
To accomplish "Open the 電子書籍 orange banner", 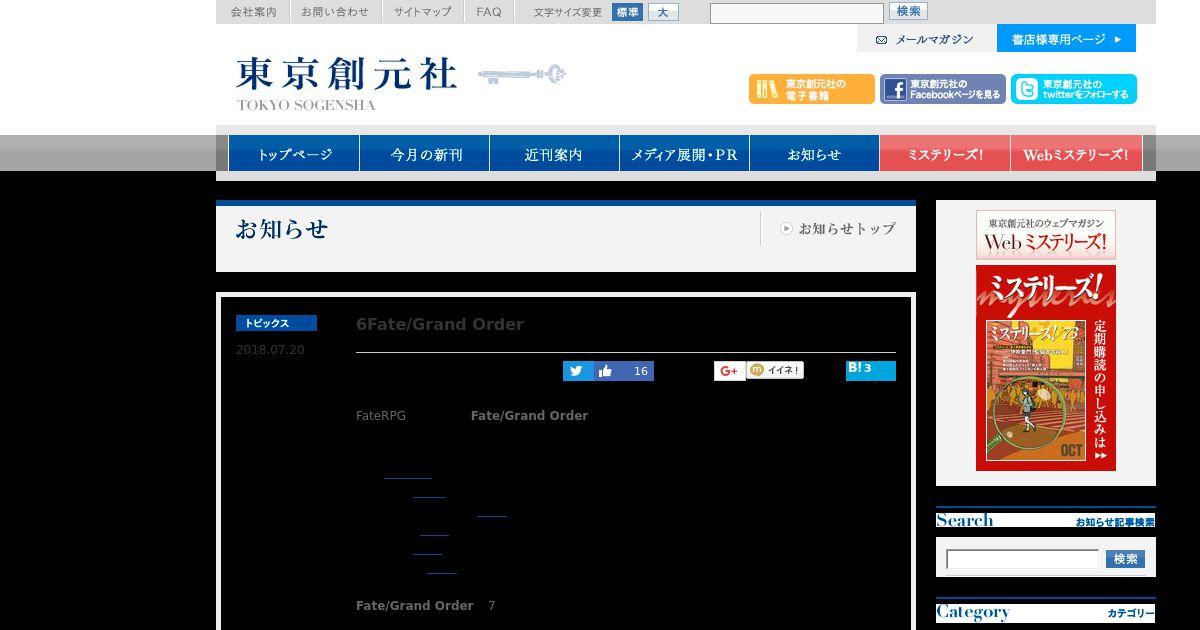I will click(811, 89).
